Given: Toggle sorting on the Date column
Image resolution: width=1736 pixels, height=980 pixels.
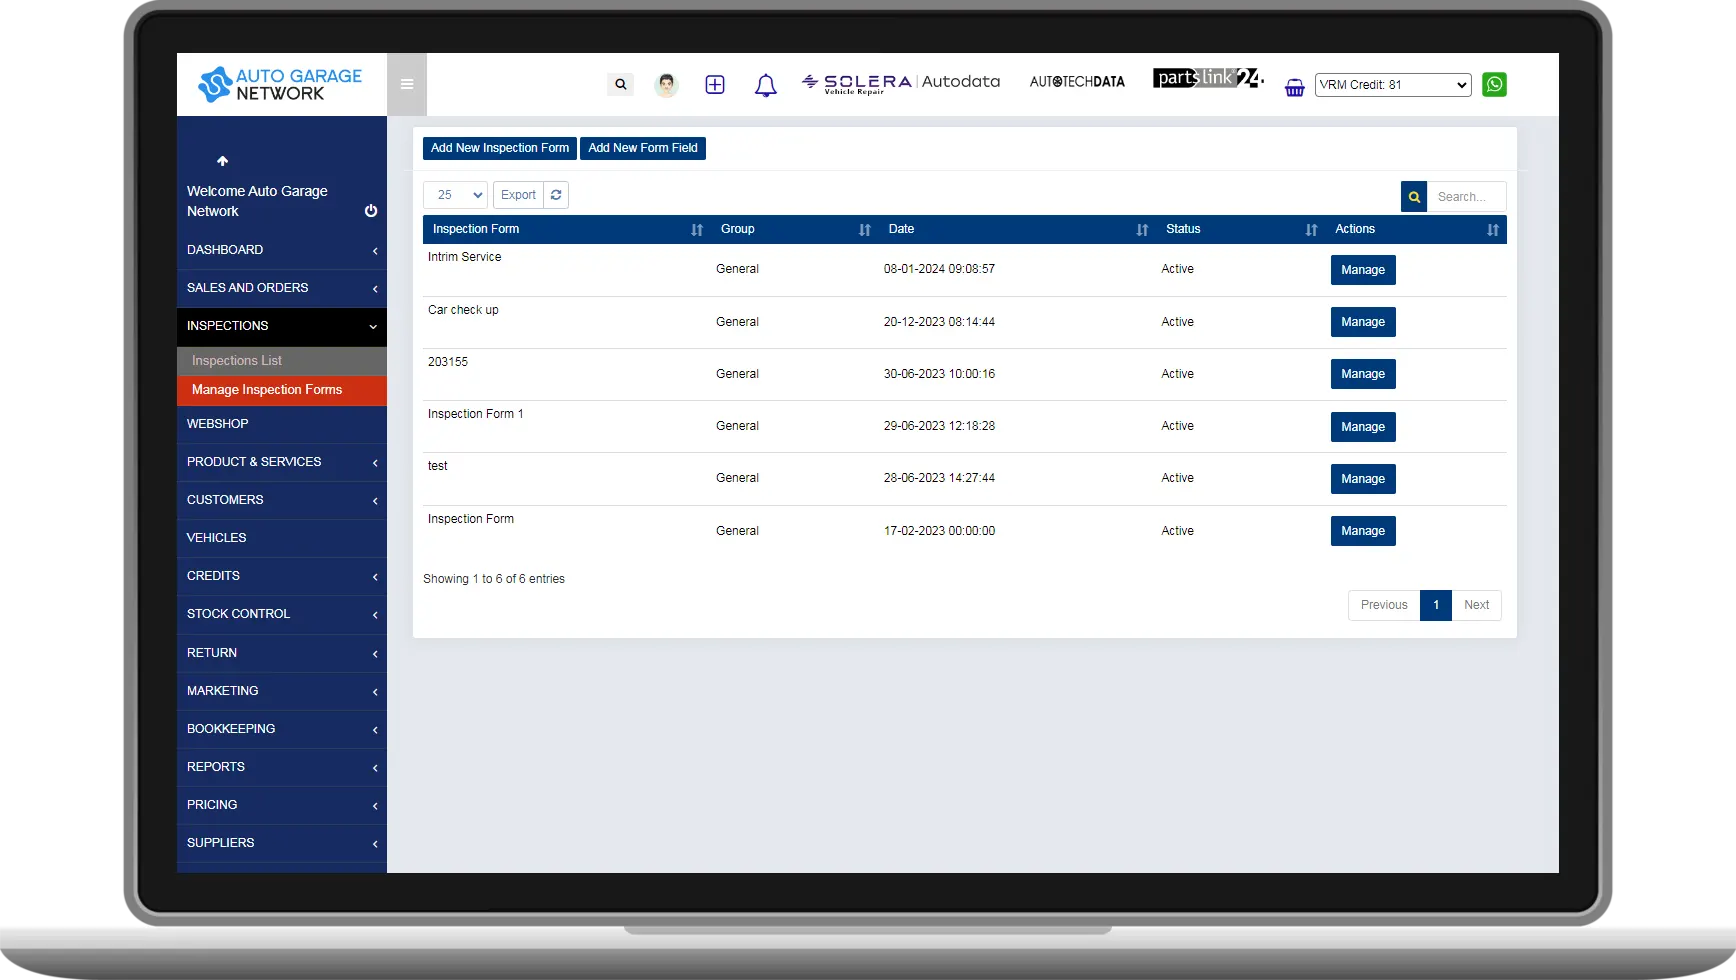Looking at the screenshot, I should click(x=1141, y=229).
